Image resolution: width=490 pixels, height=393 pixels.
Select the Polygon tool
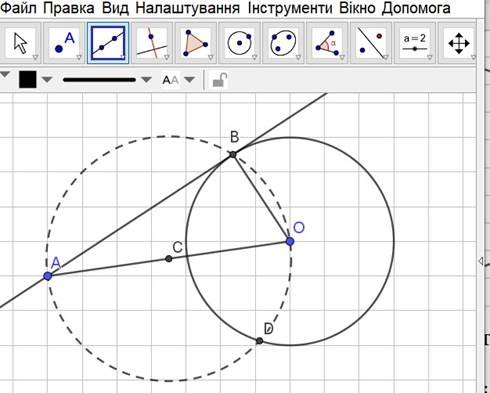click(196, 43)
